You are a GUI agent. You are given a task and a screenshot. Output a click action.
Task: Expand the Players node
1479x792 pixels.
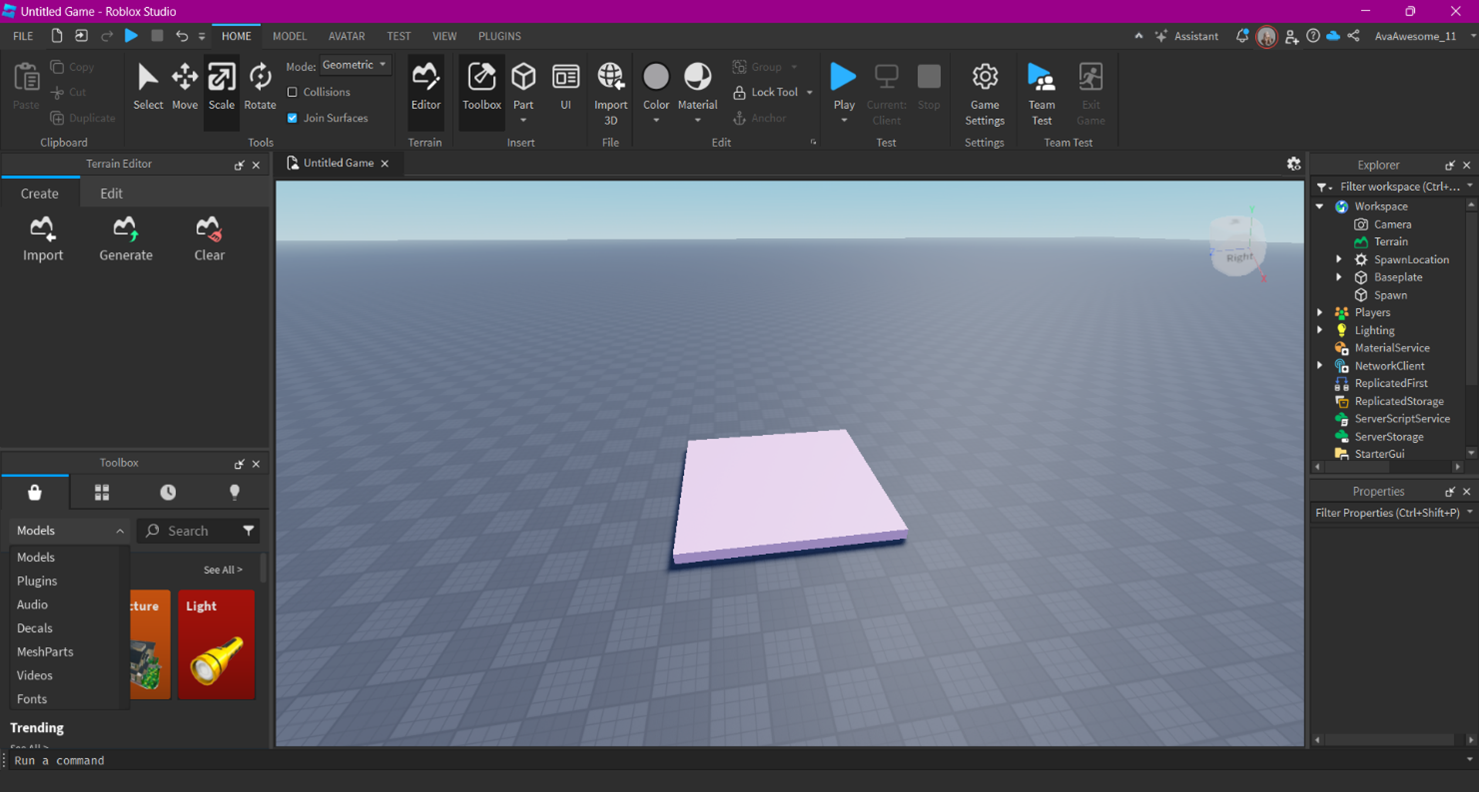point(1320,313)
